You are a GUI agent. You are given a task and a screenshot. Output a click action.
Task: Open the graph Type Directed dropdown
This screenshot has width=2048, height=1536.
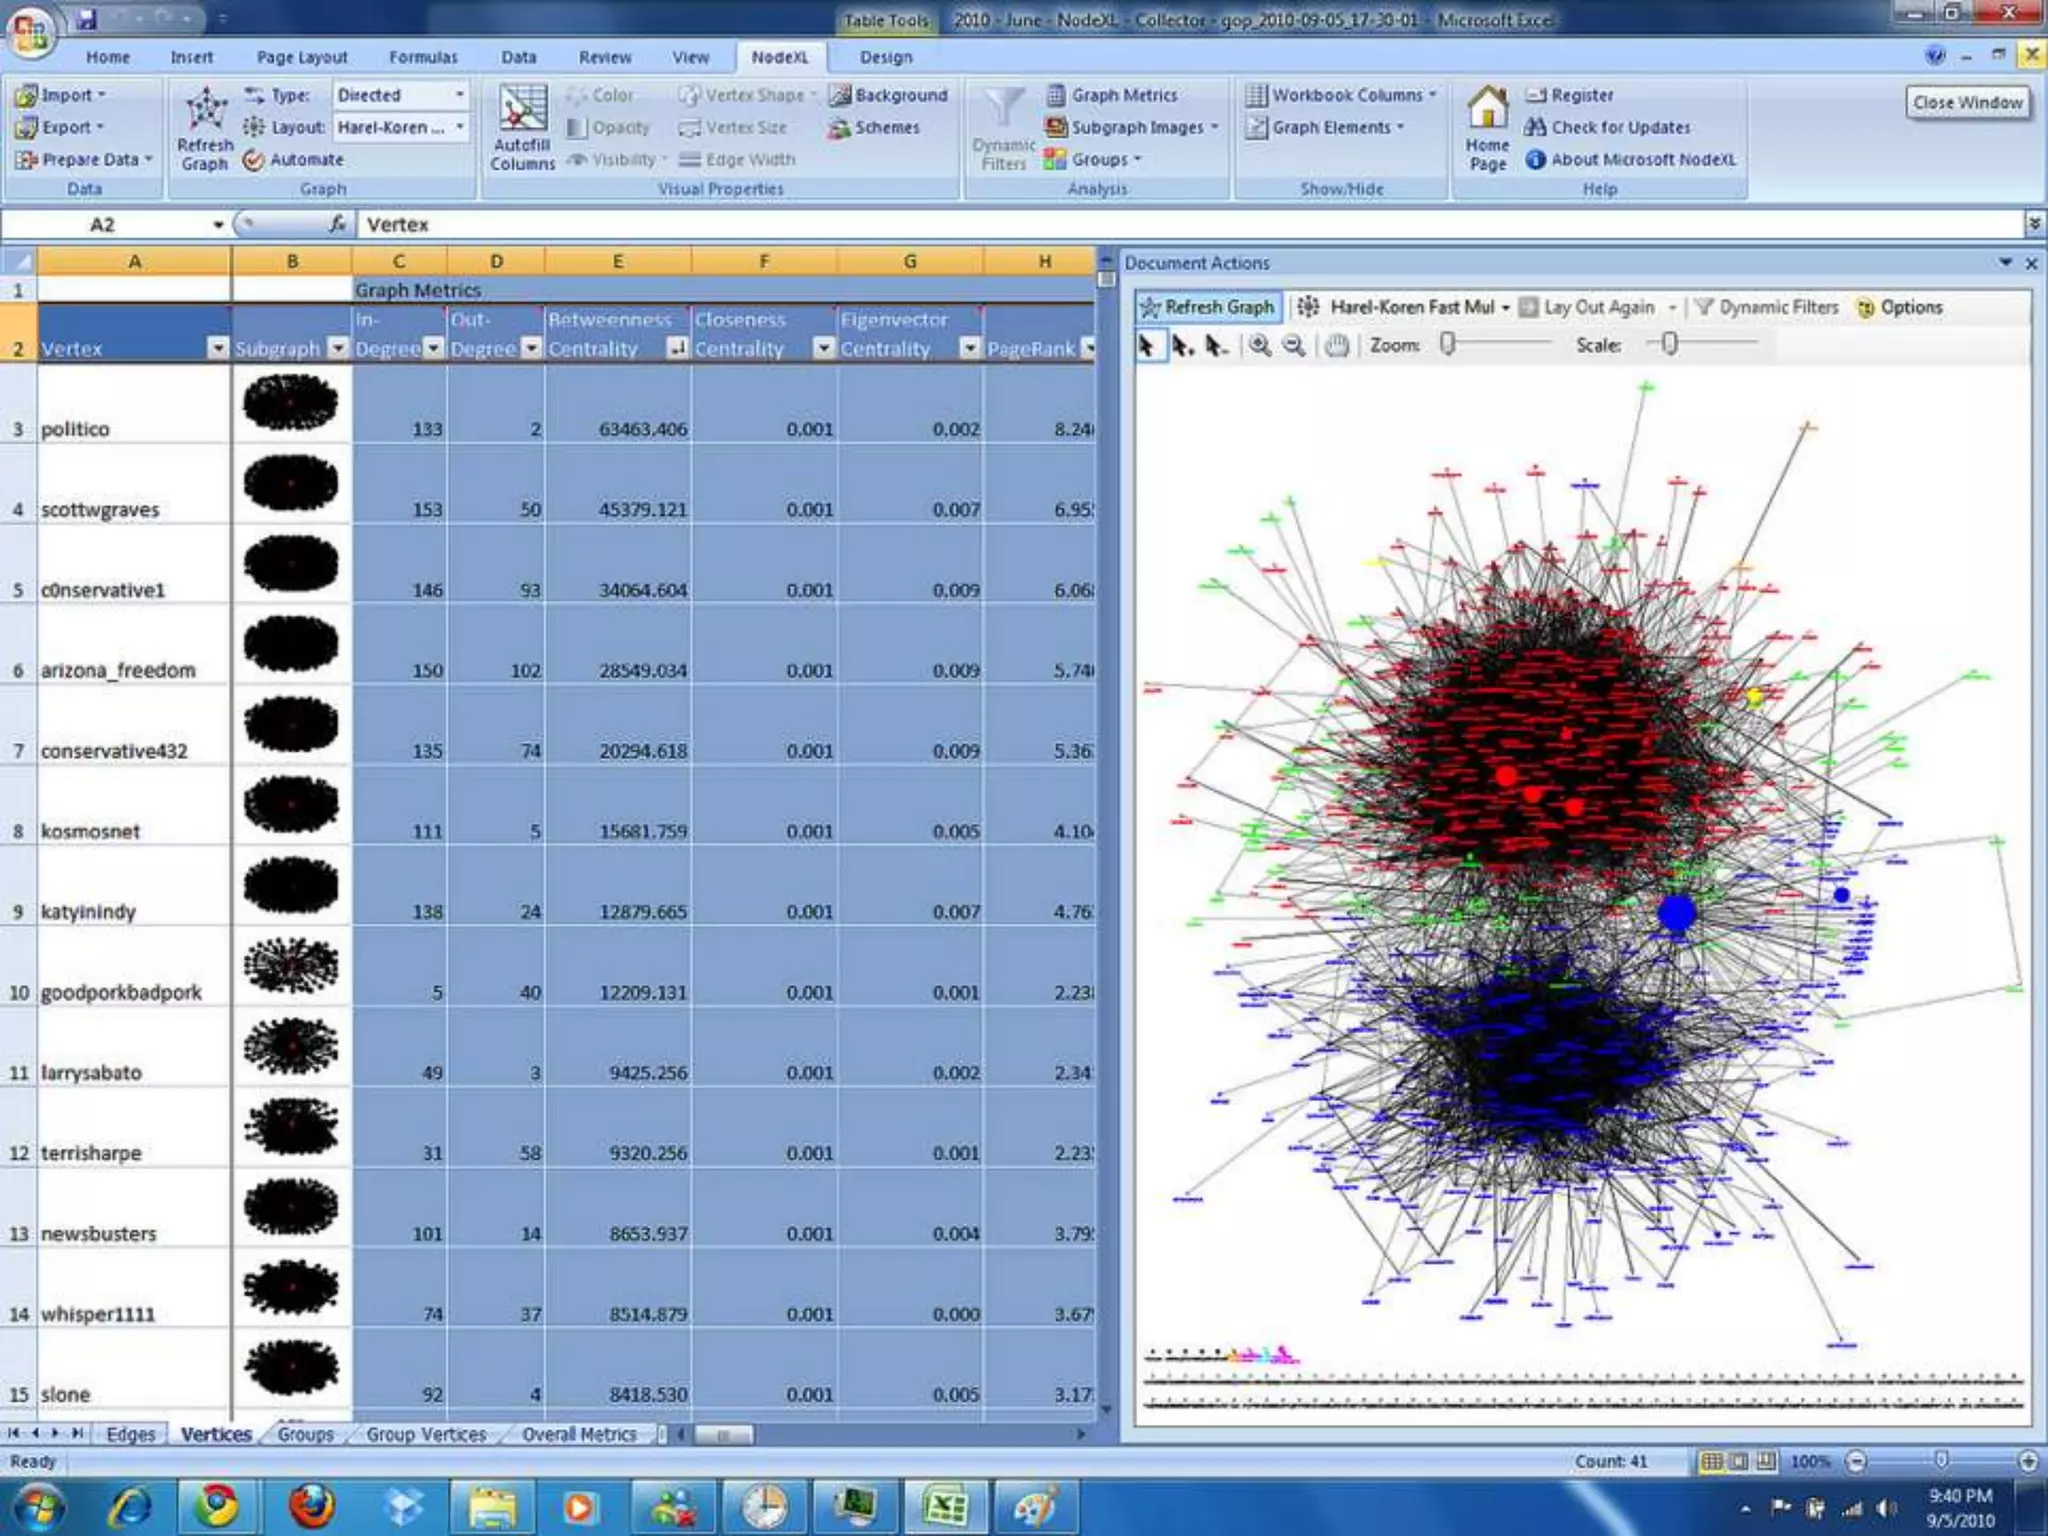tap(459, 95)
